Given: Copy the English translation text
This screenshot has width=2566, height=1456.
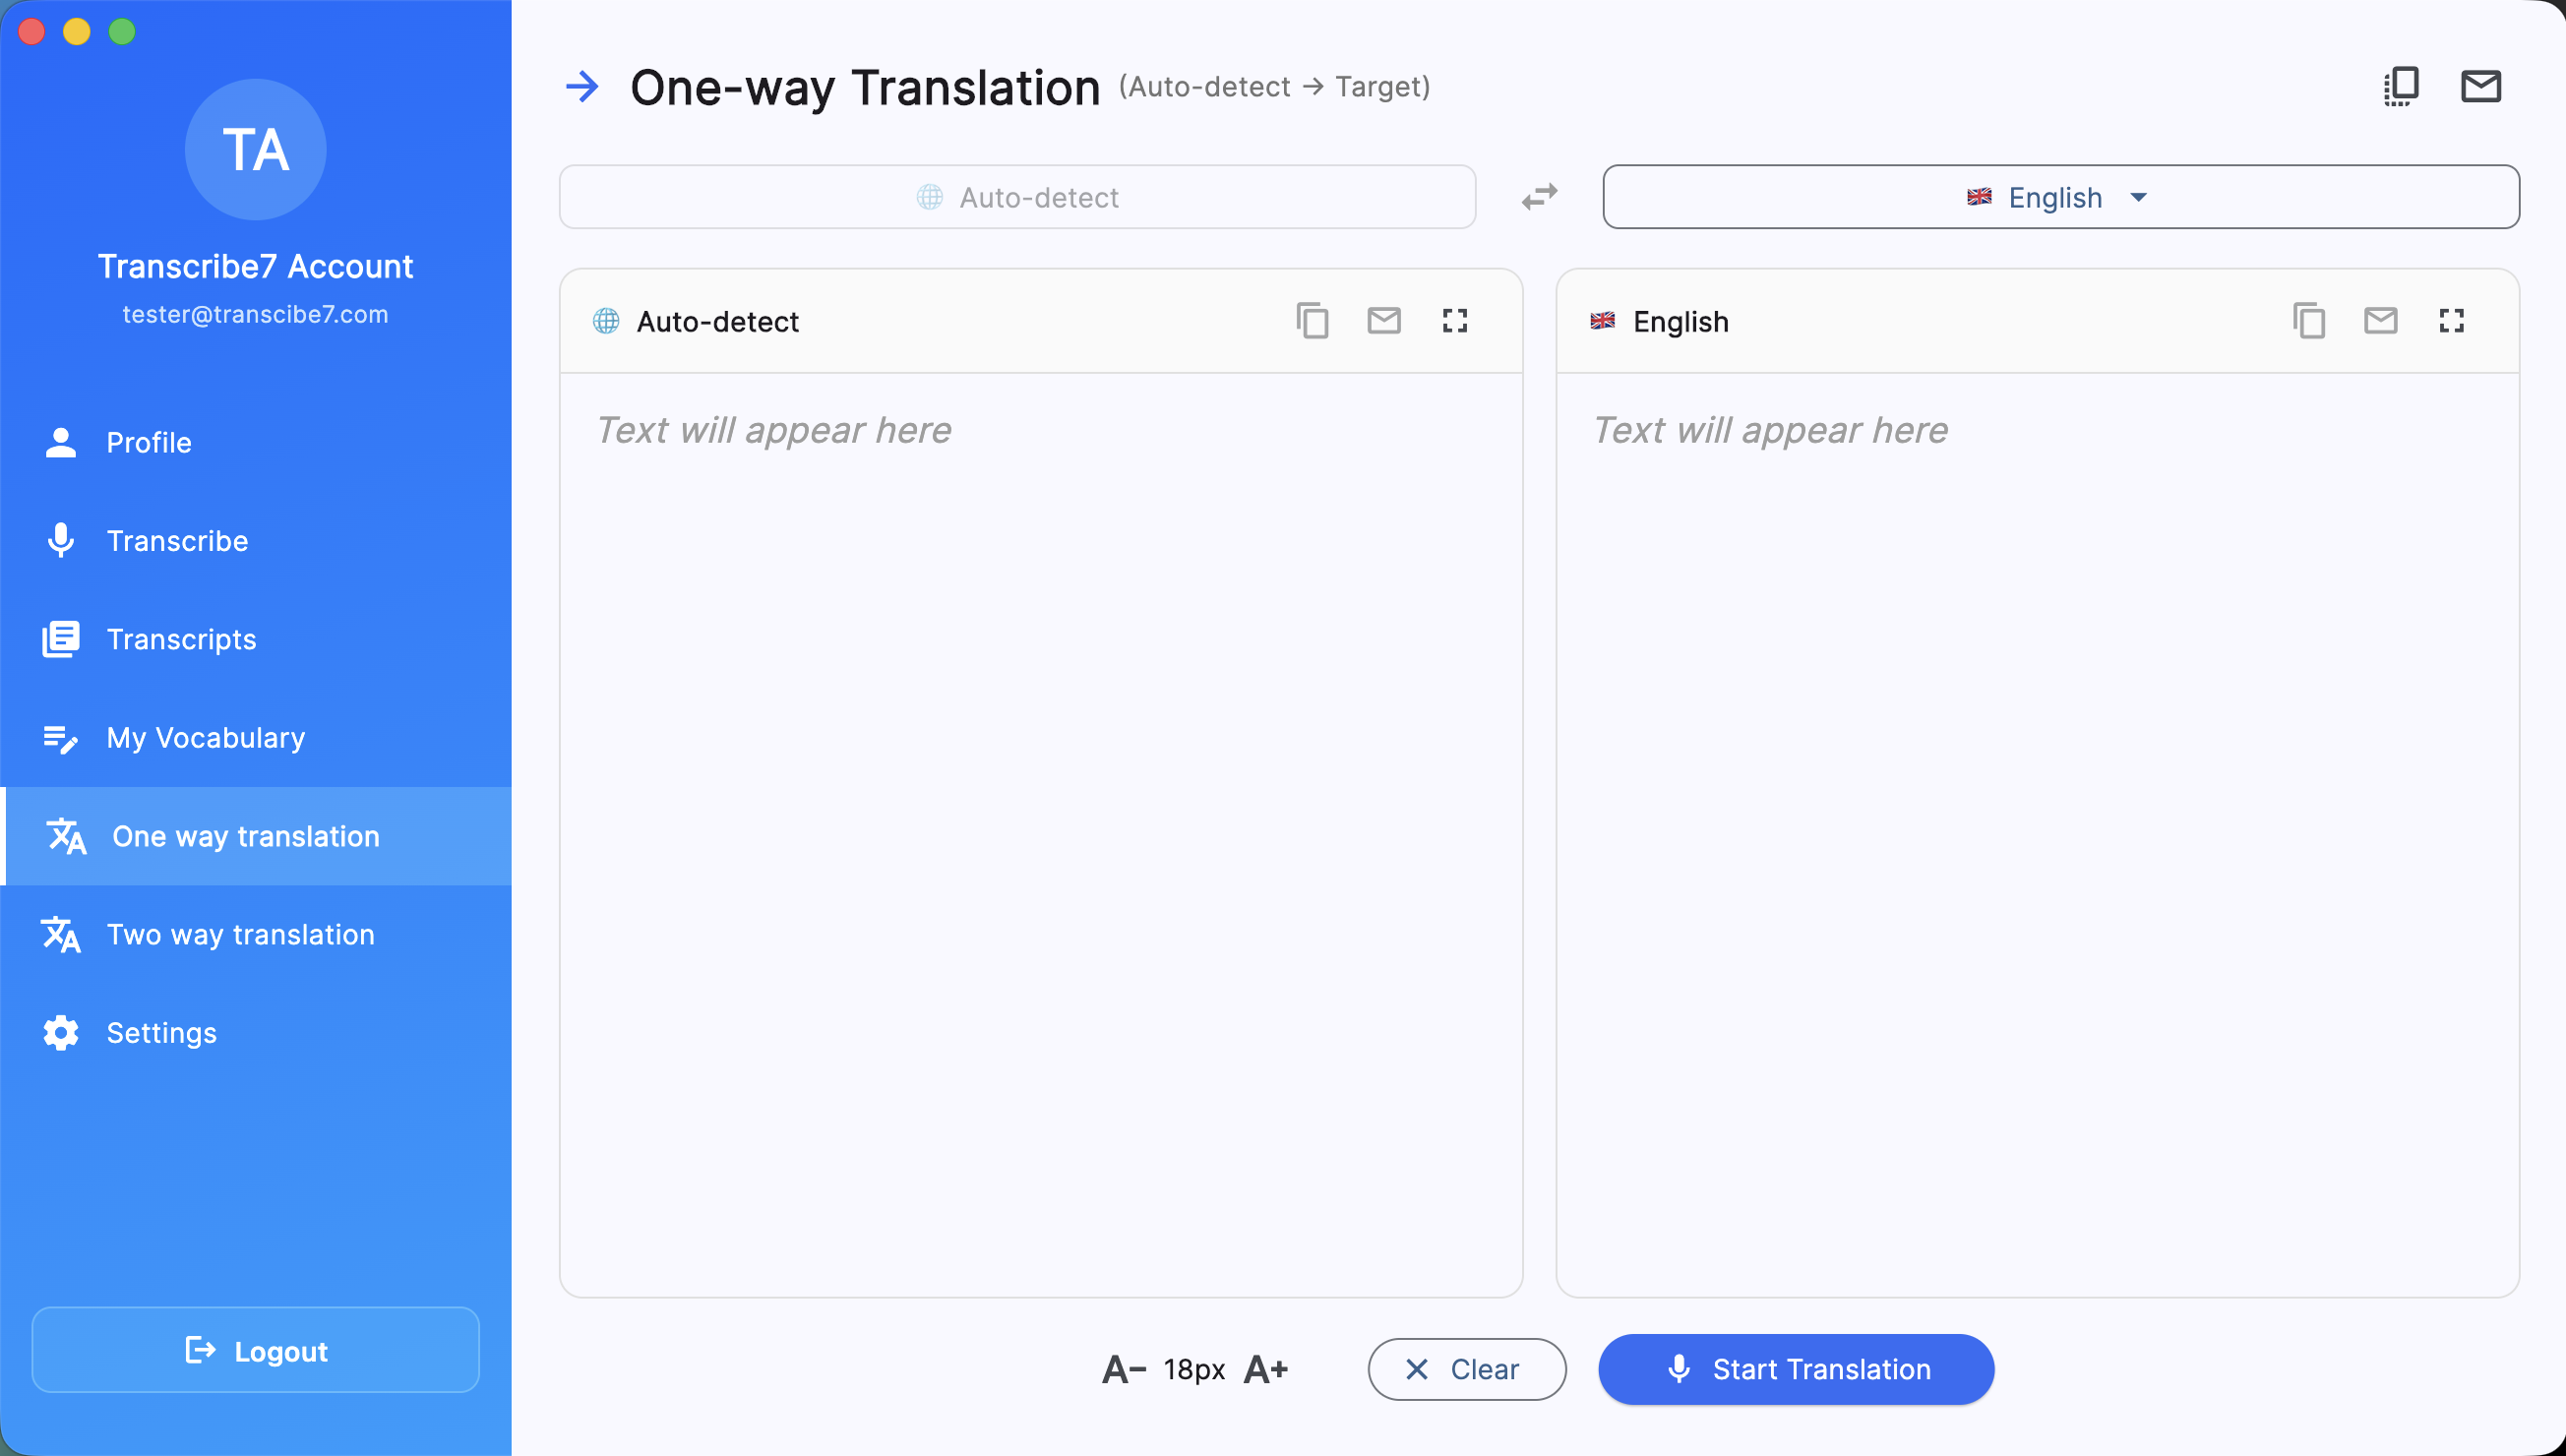Looking at the screenshot, I should click(x=2309, y=320).
